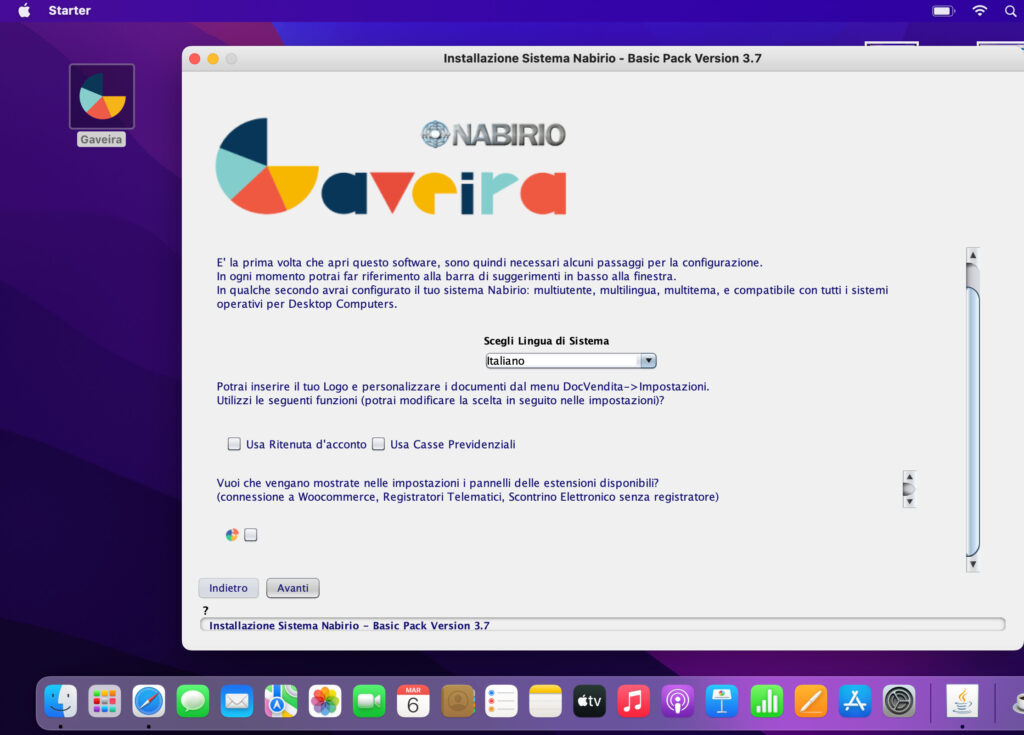The height and width of the screenshot is (735, 1024).
Task: Open Messages in the Dock
Action: pyautogui.click(x=193, y=701)
